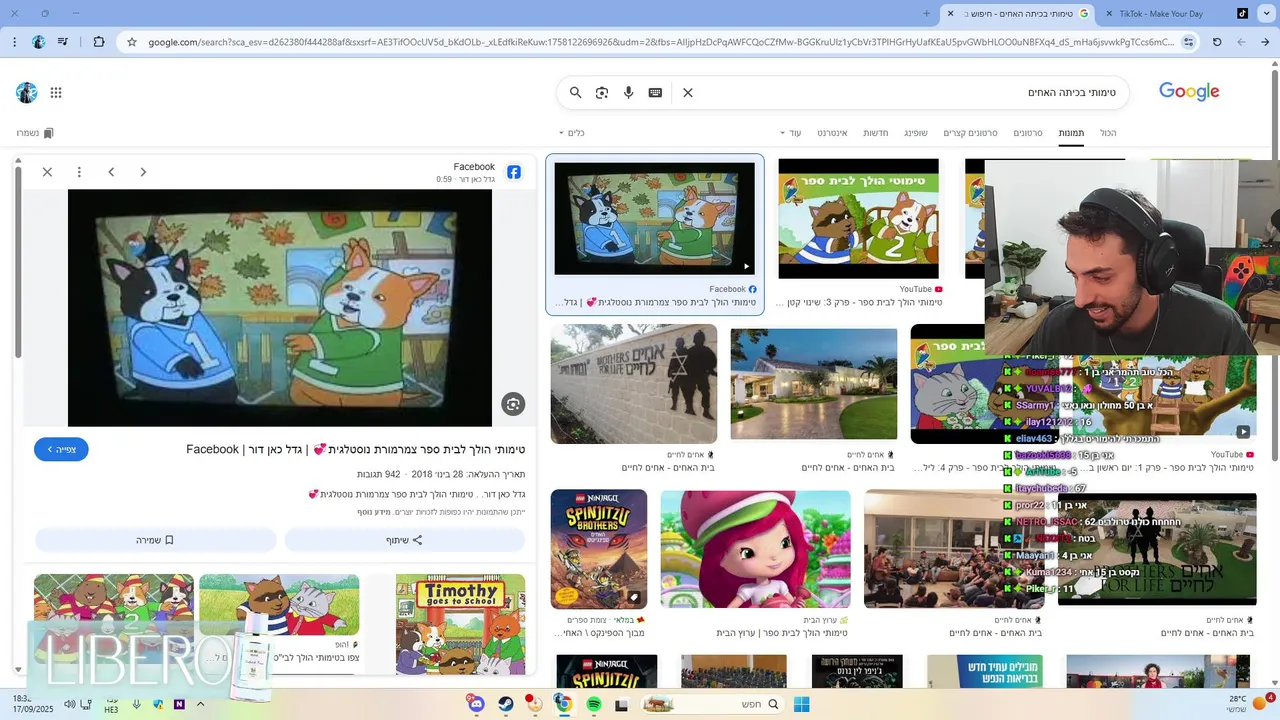1280x720 pixels.
Task: Open the Windows Start button
Action: [x=801, y=704]
